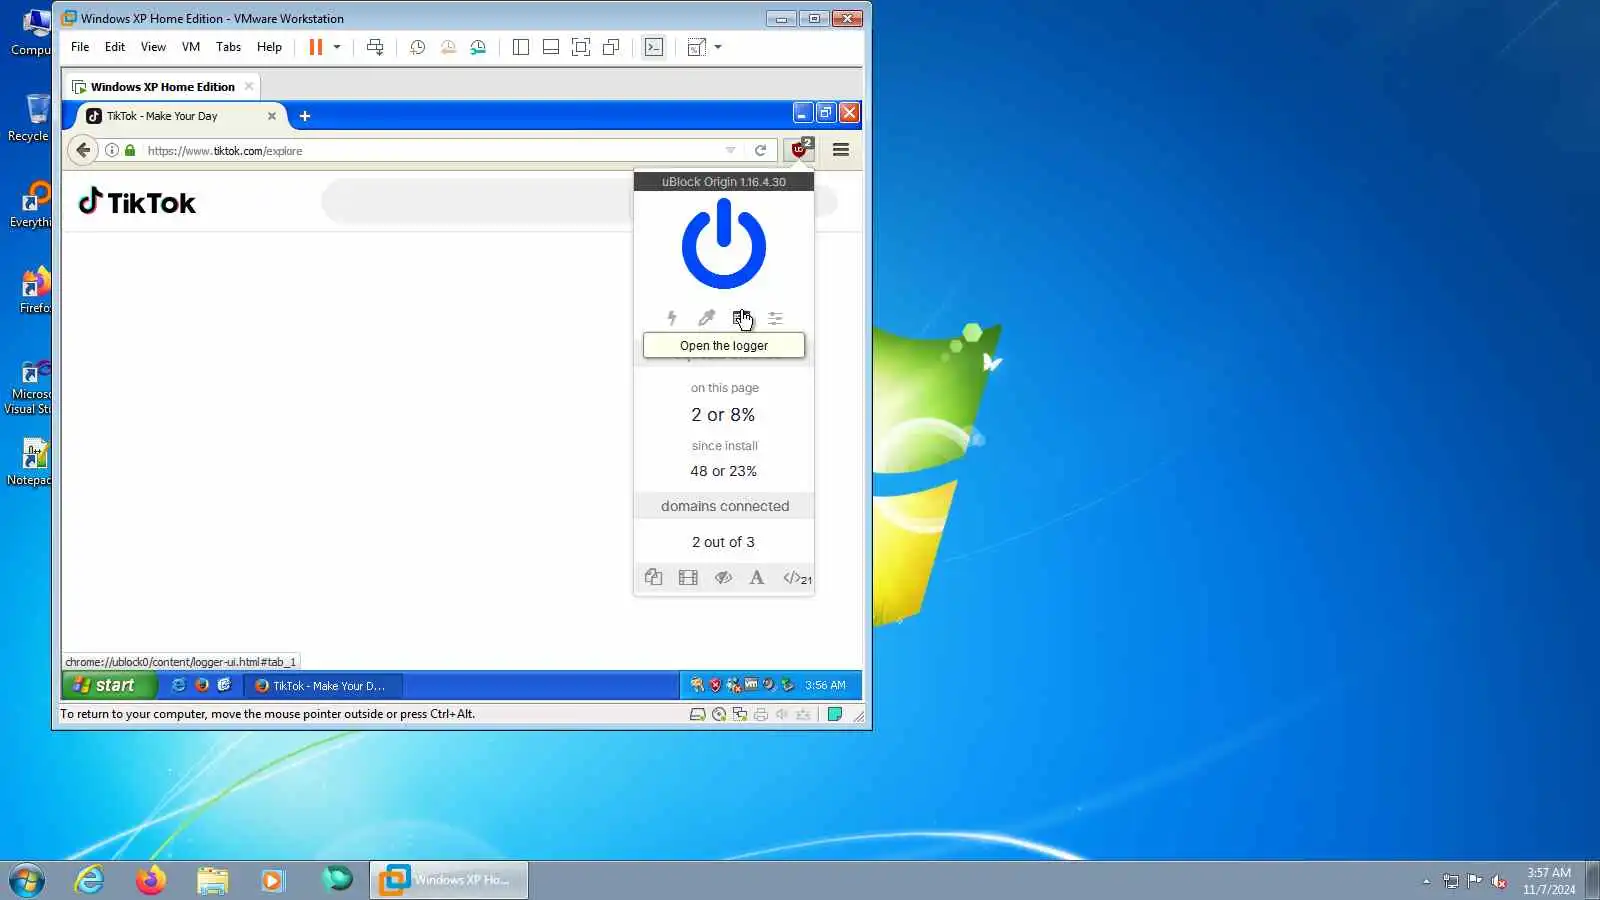Open Windows Explorer from the host taskbar
Viewport: 1600px width, 900px height.
212,880
